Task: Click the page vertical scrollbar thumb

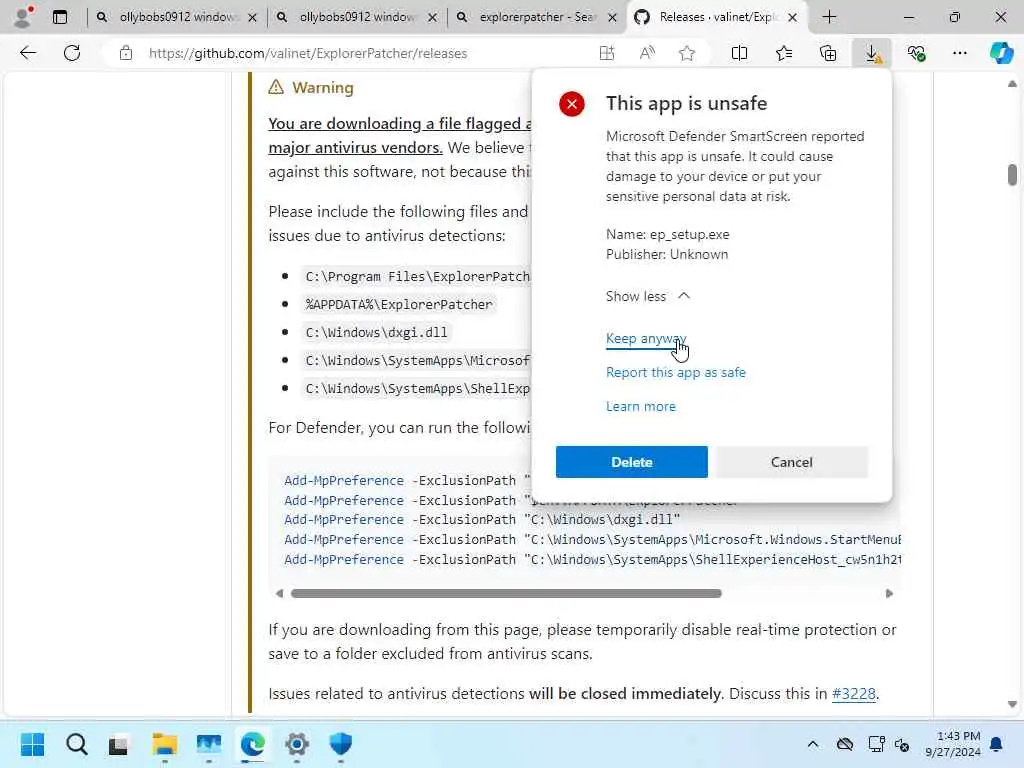Action: (1012, 175)
